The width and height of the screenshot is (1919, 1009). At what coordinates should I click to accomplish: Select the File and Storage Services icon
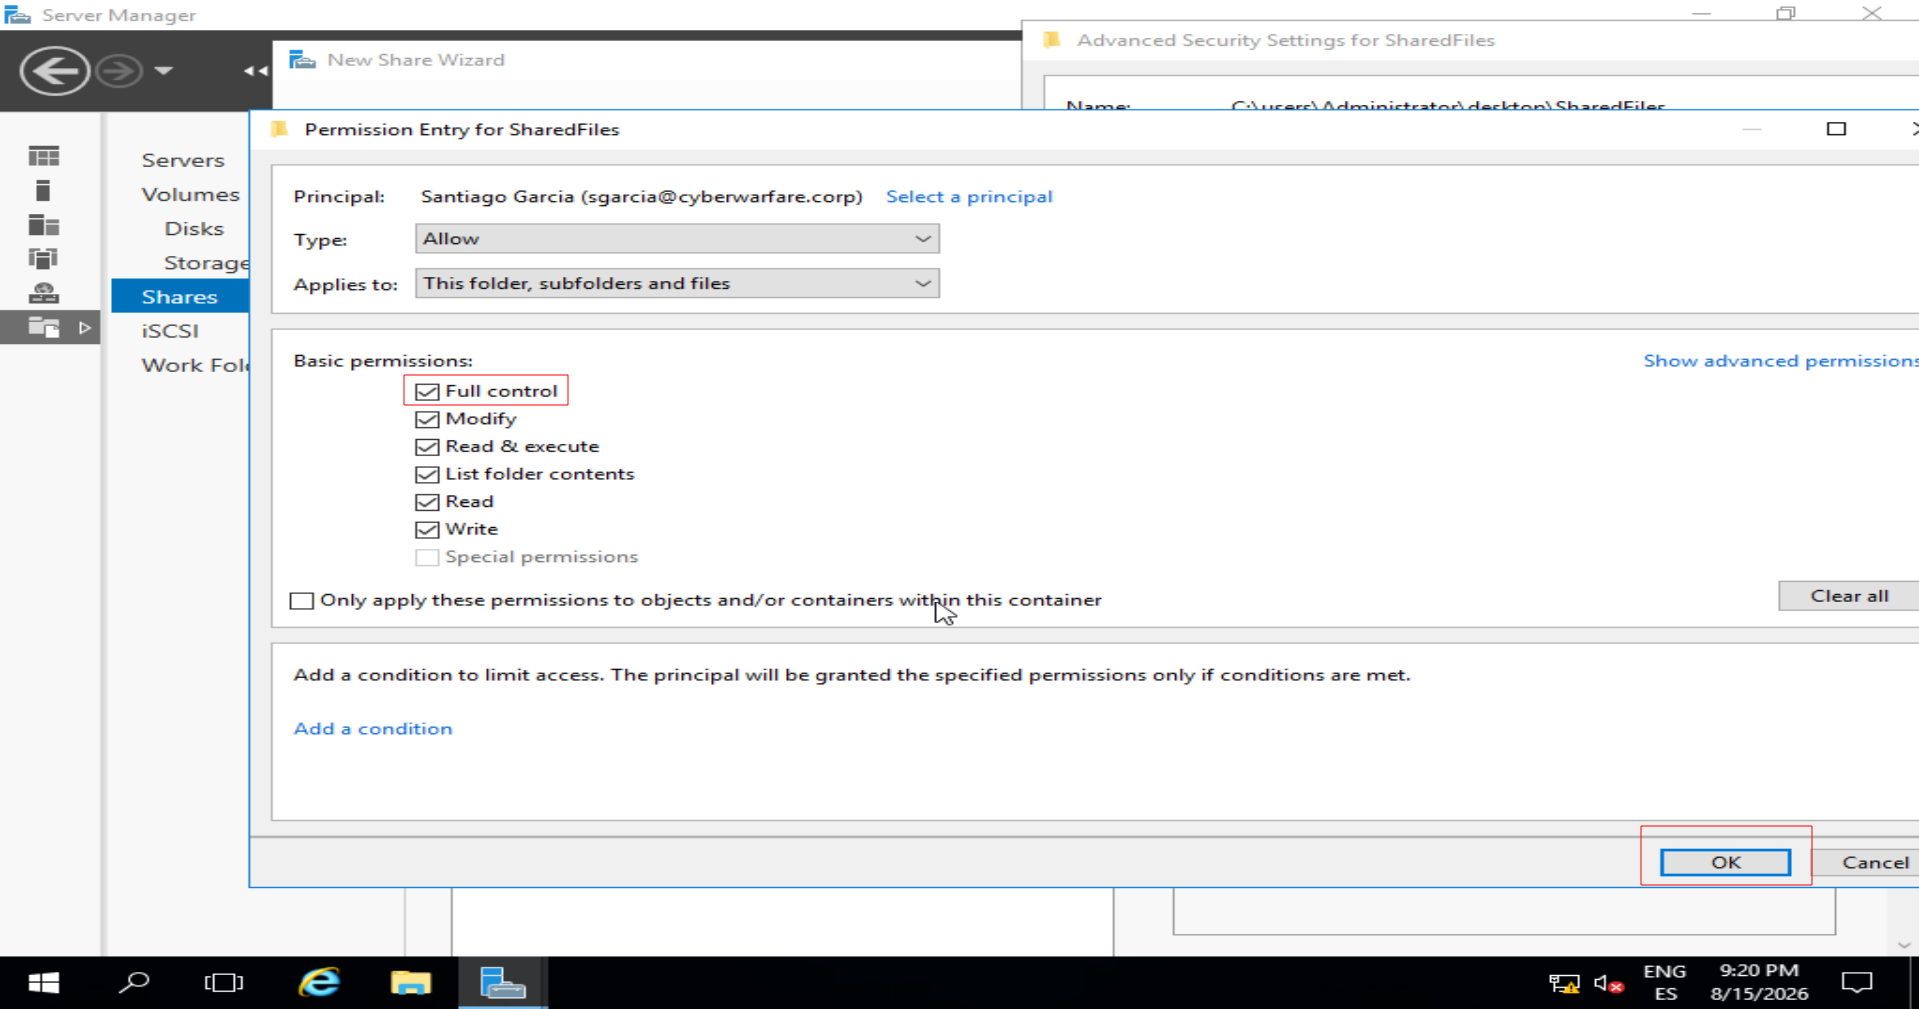(x=43, y=327)
